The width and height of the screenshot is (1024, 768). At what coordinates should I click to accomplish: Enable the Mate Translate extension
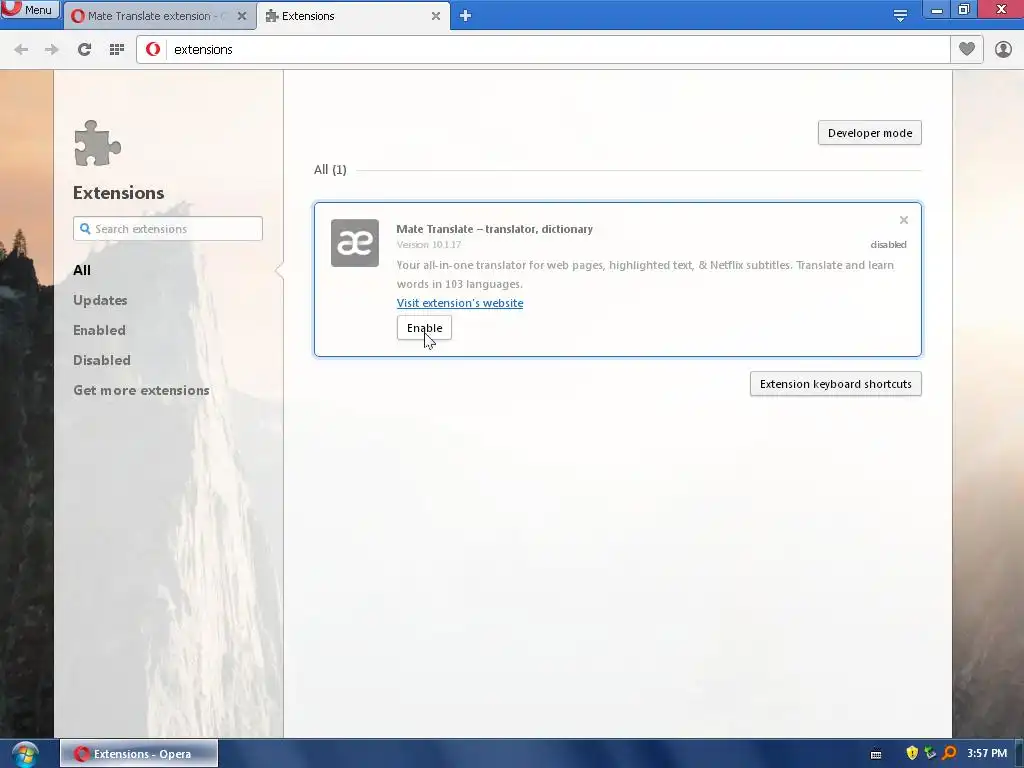[x=424, y=328]
